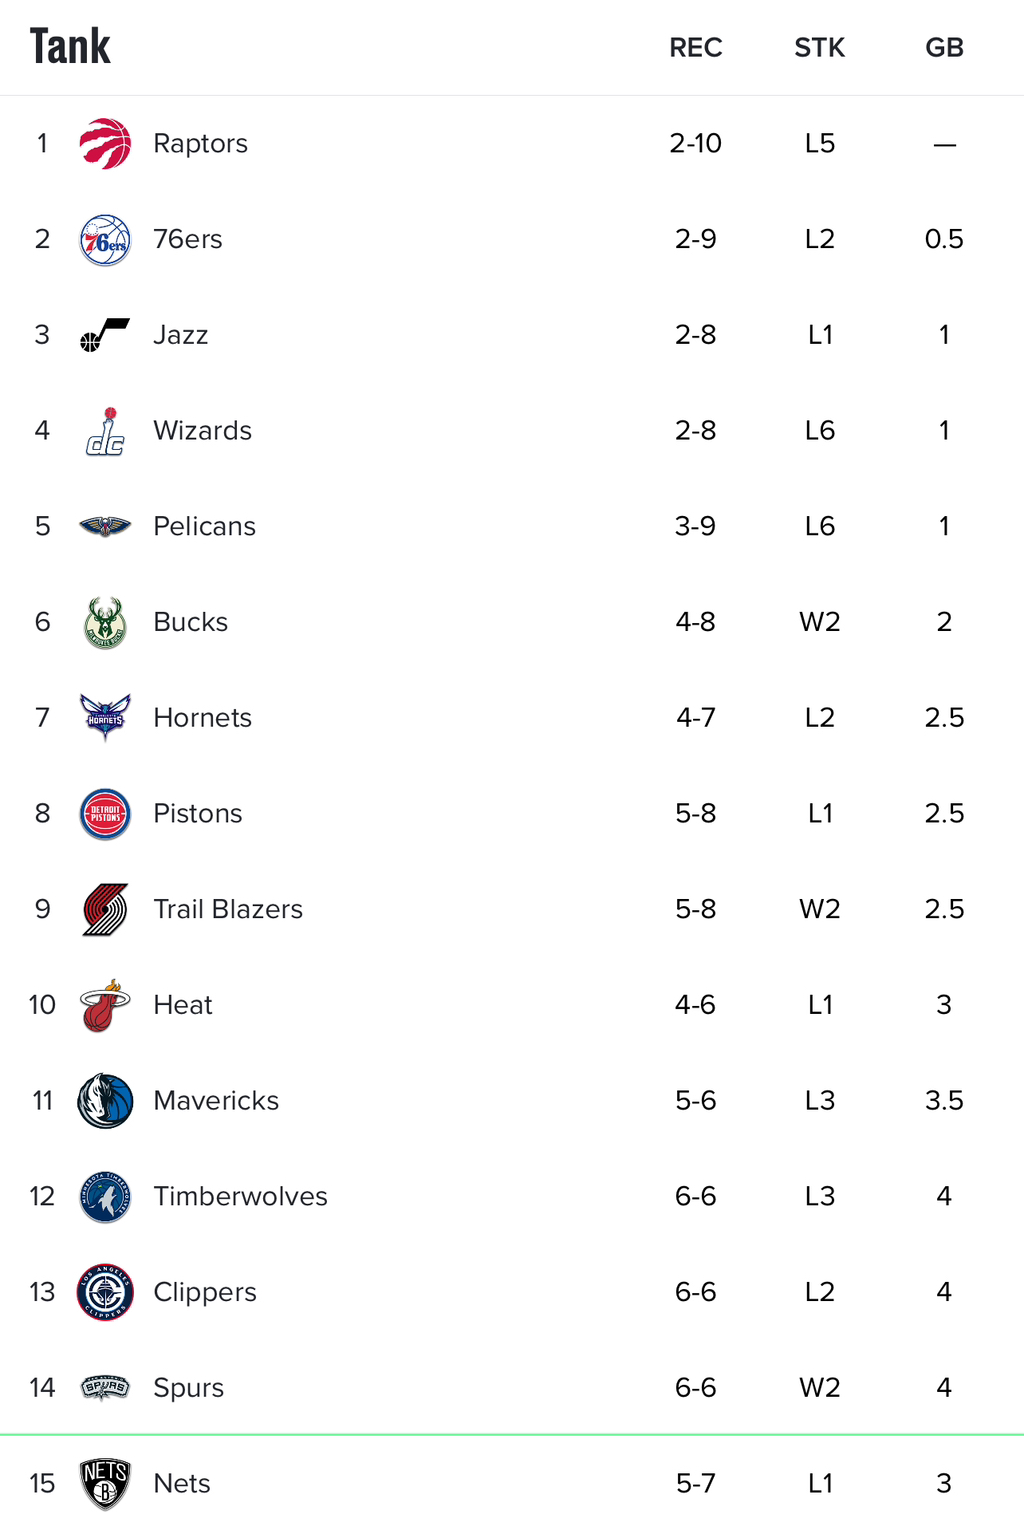The image size is (1024, 1526).
Task: Tap the Raptors team logo
Action: tap(105, 143)
